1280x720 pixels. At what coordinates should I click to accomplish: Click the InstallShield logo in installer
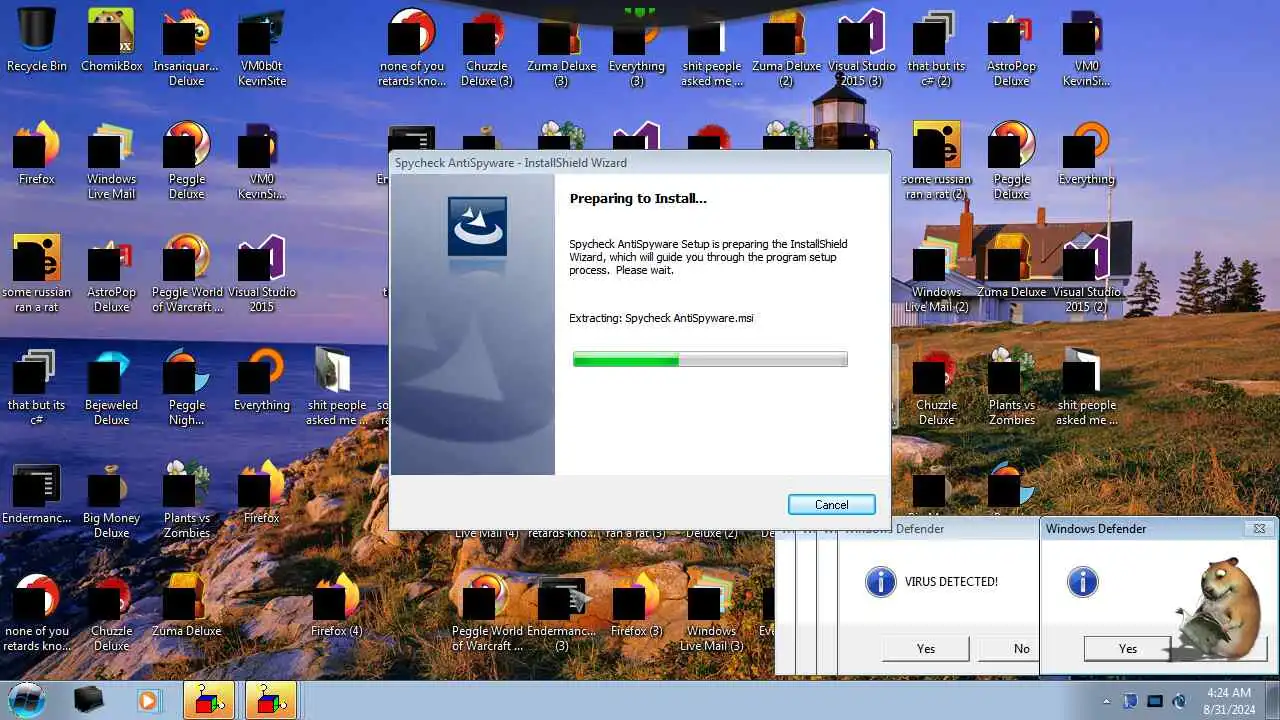[x=477, y=226]
